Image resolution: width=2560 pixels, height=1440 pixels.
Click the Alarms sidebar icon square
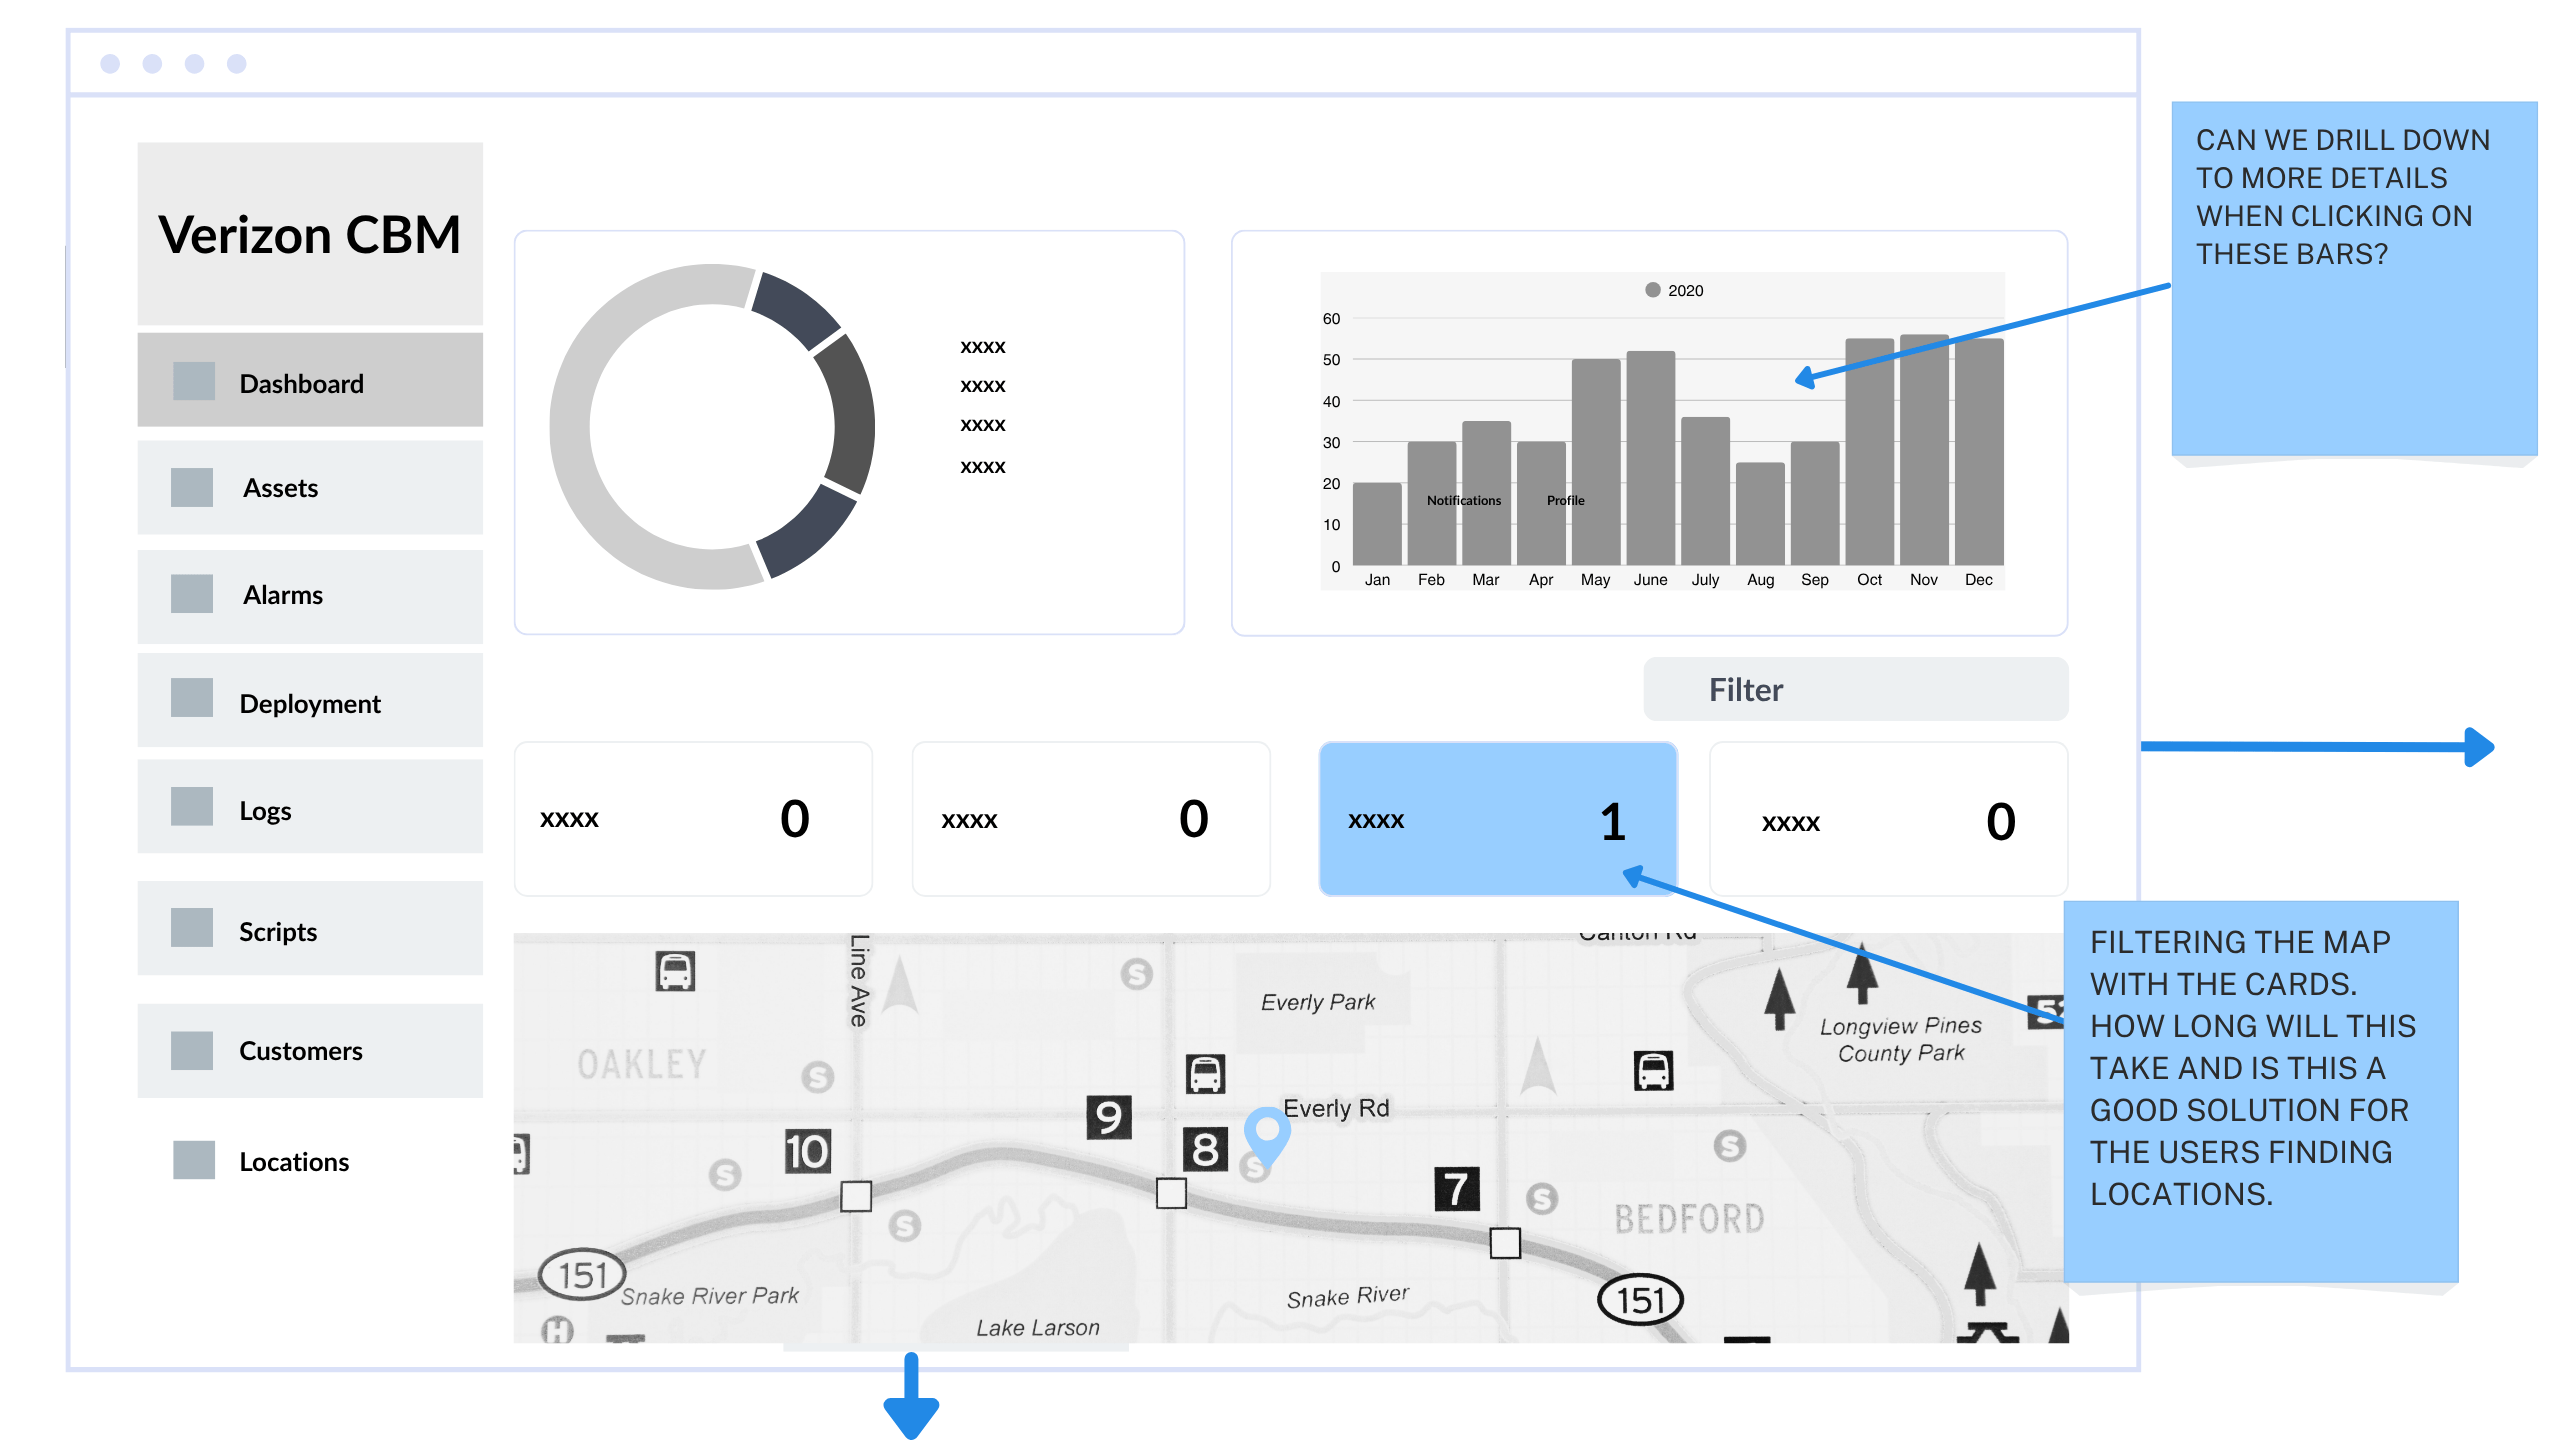191,594
